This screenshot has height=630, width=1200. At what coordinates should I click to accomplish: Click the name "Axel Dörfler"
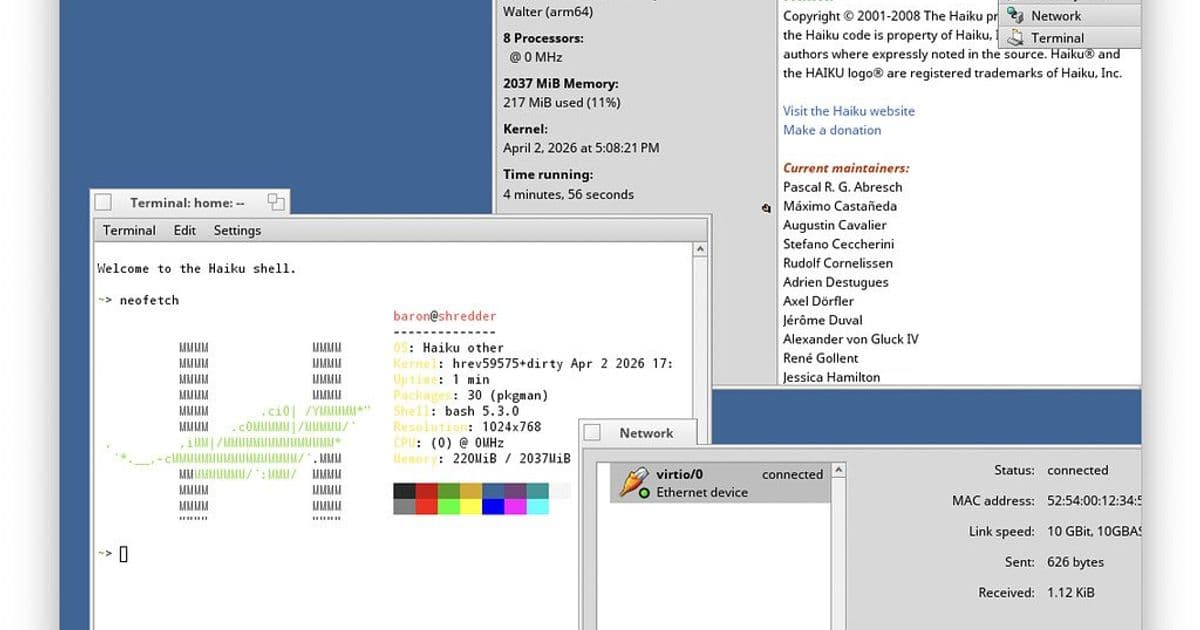pyautogui.click(x=818, y=301)
